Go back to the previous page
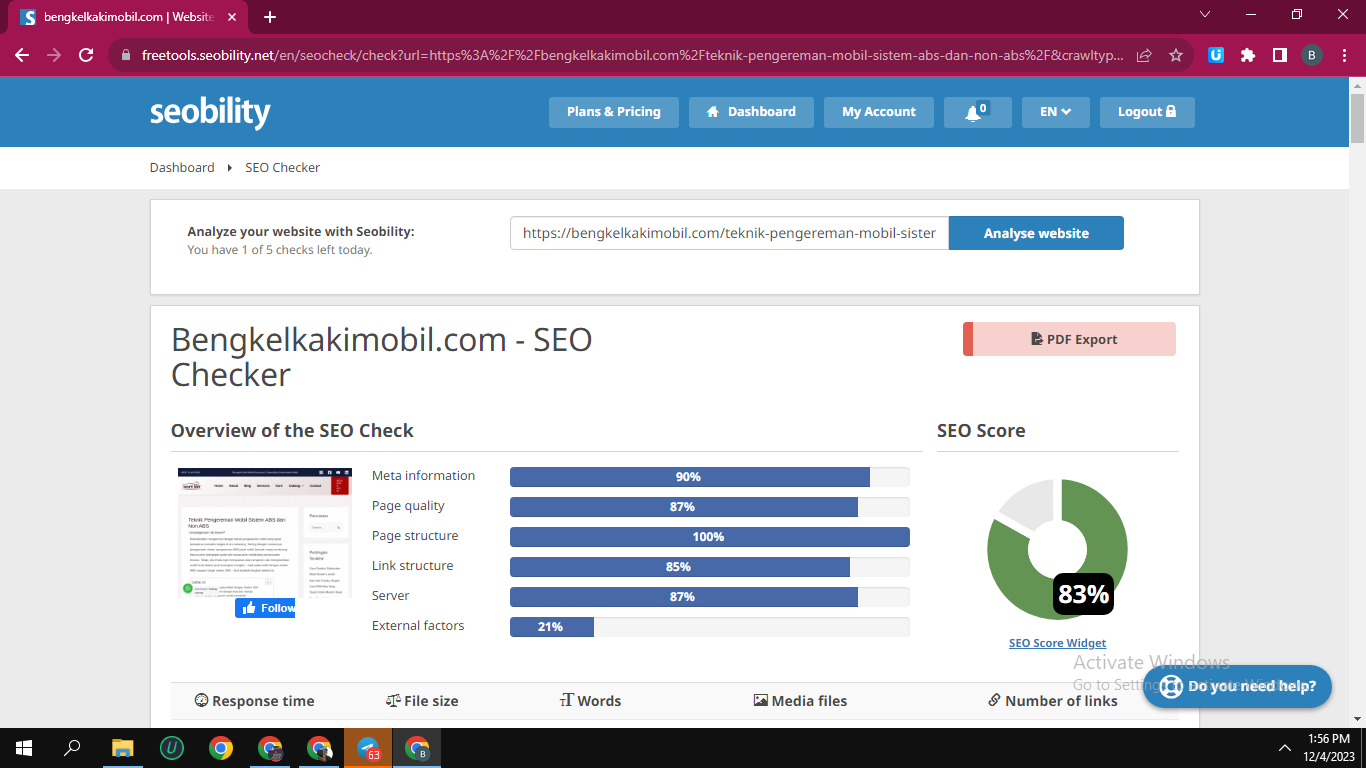Screen dimensions: 1366x768 22,55
